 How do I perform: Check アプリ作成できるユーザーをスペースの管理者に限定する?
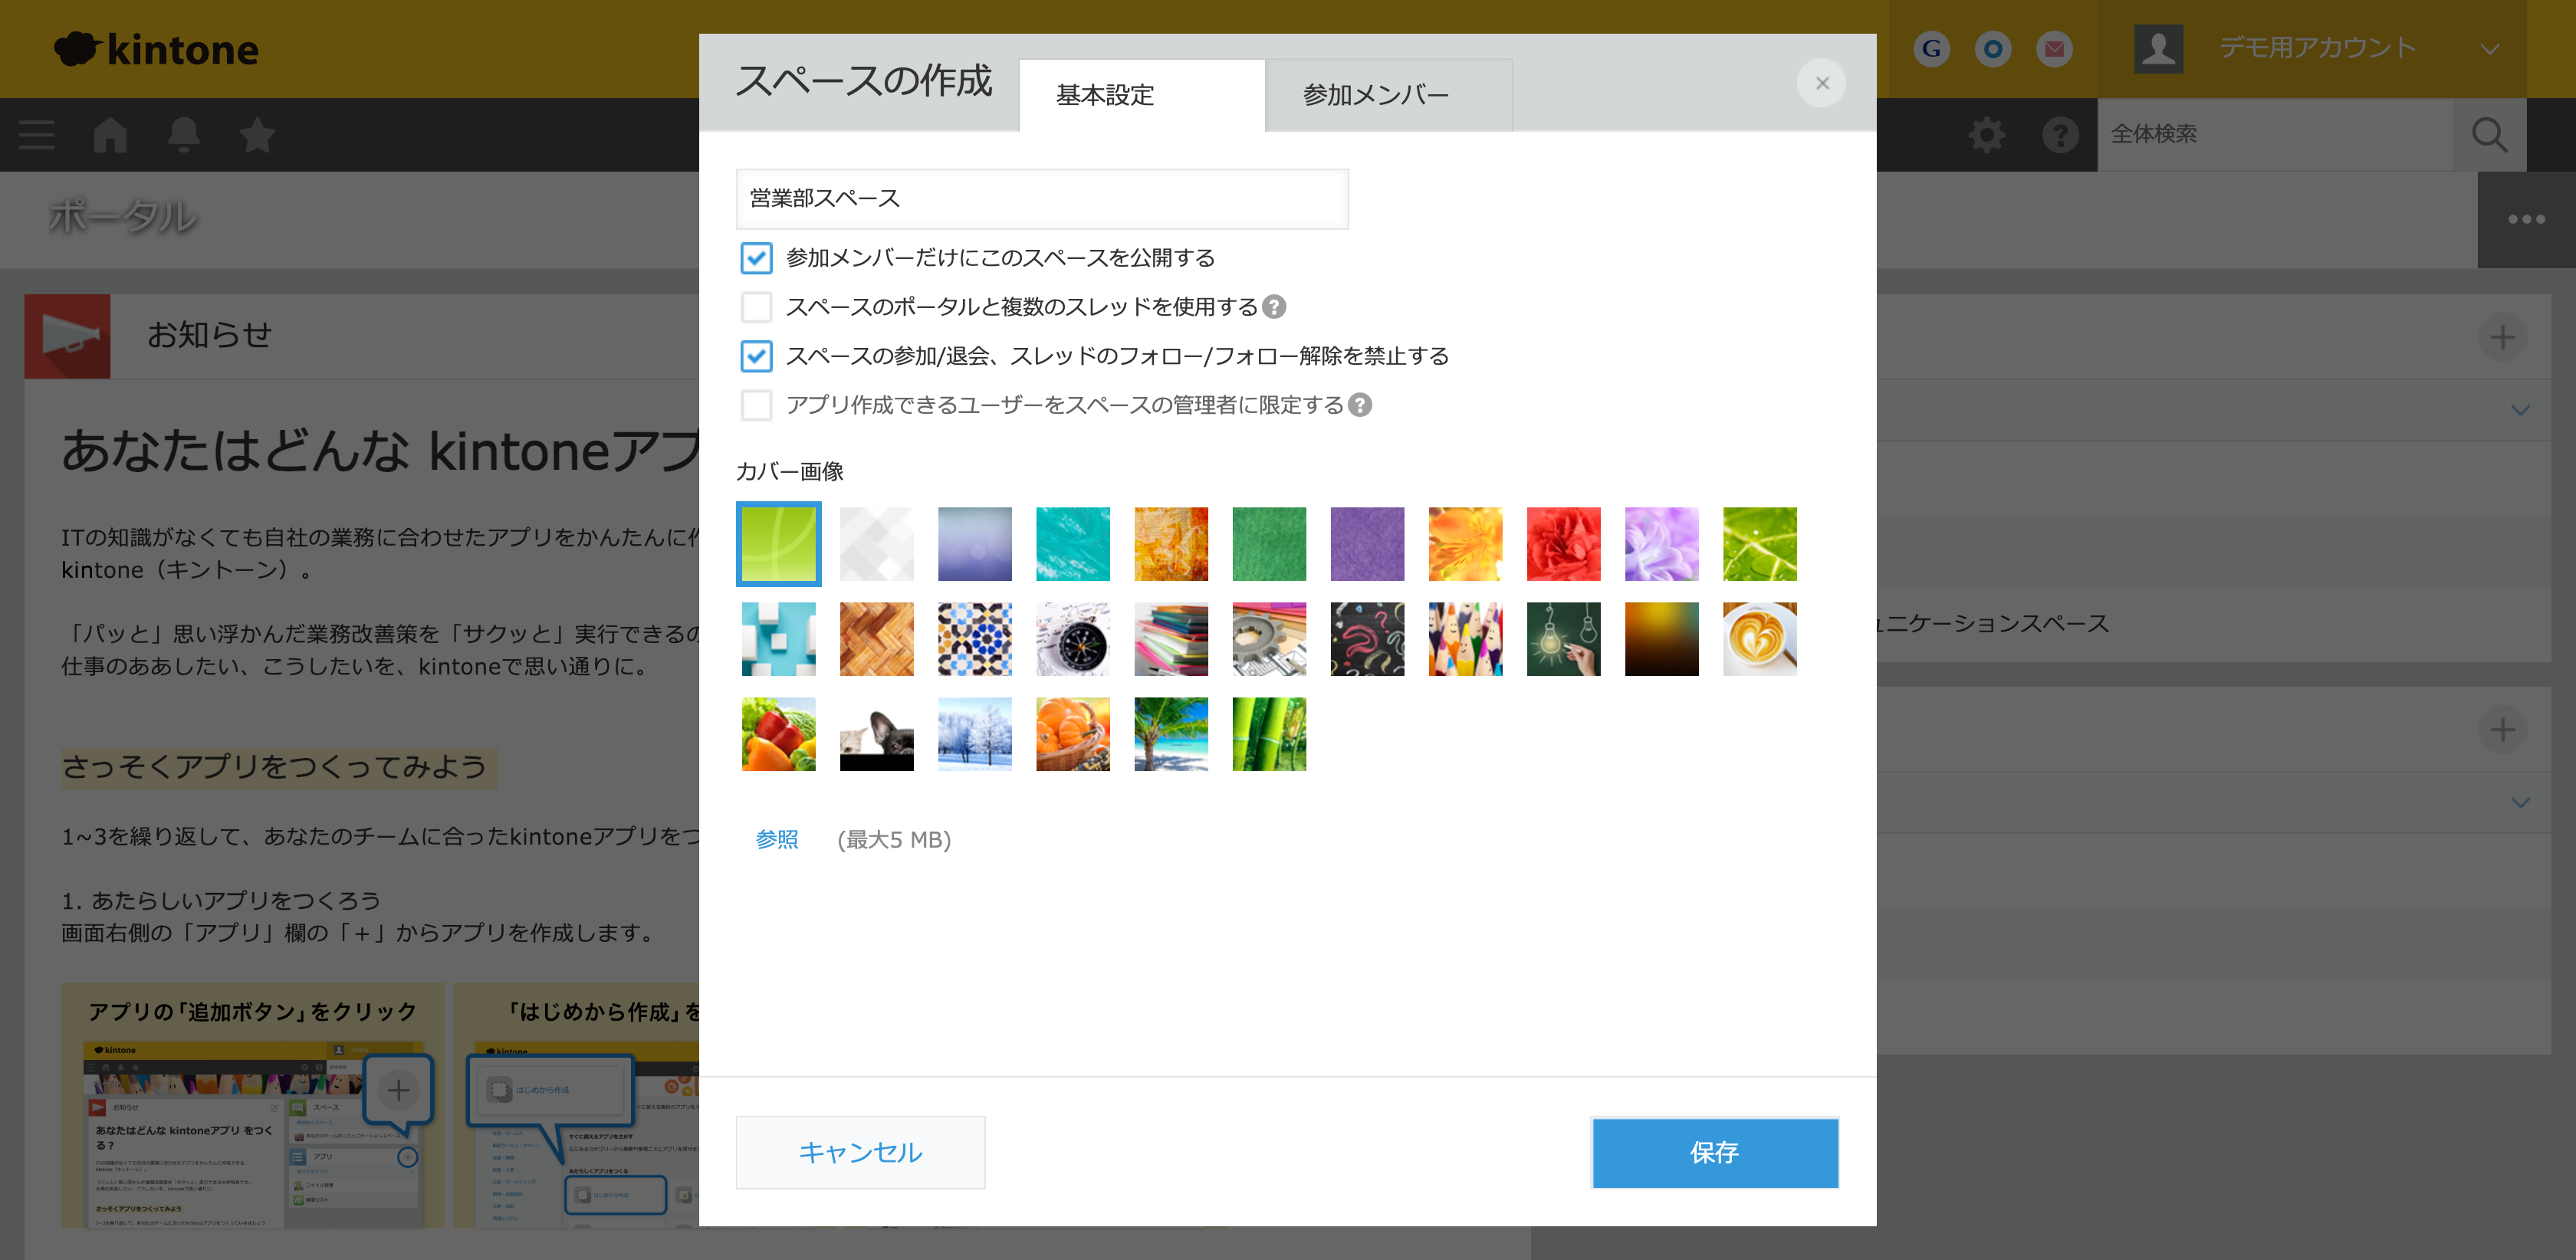coord(757,405)
